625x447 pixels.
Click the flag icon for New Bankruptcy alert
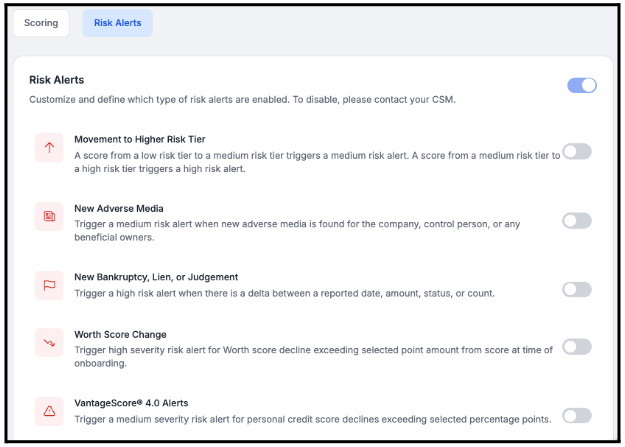point(49,286)
